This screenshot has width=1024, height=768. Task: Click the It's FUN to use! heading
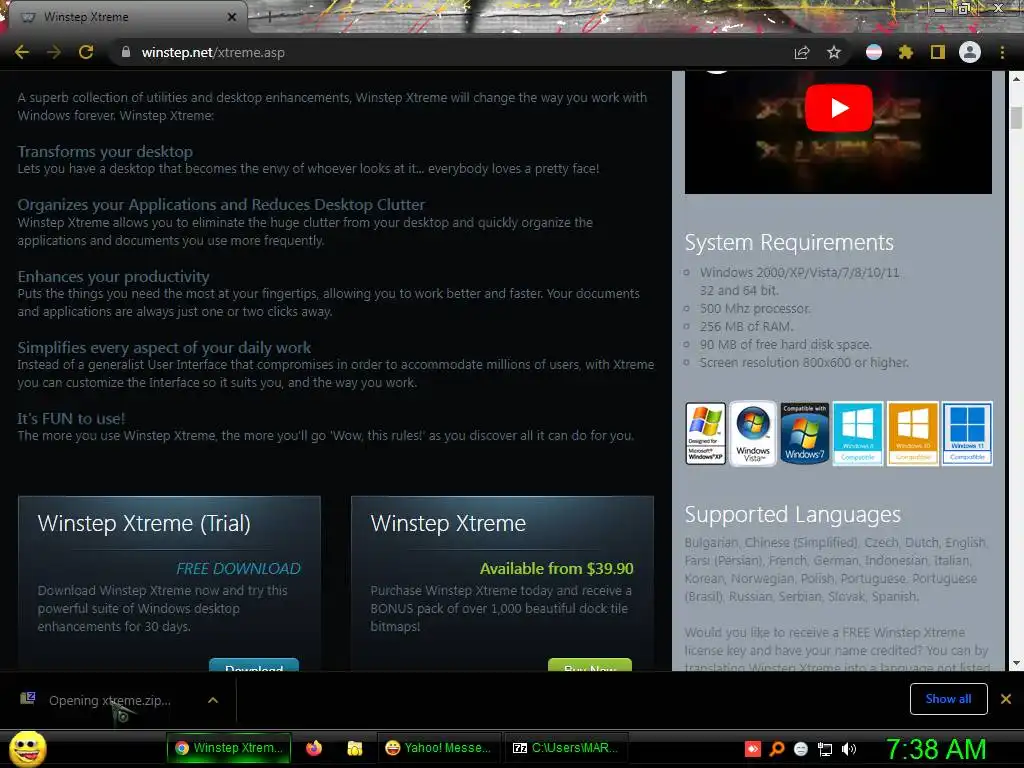(x=71, y=419)
